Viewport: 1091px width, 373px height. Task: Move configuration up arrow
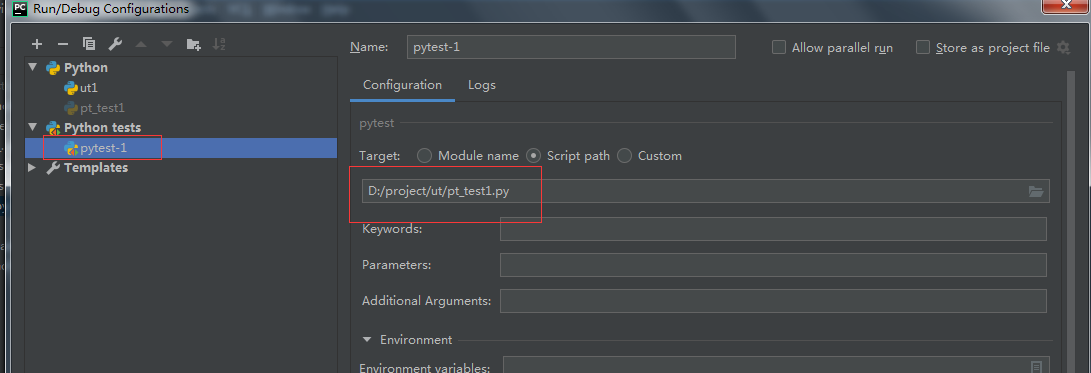point(141,44)
